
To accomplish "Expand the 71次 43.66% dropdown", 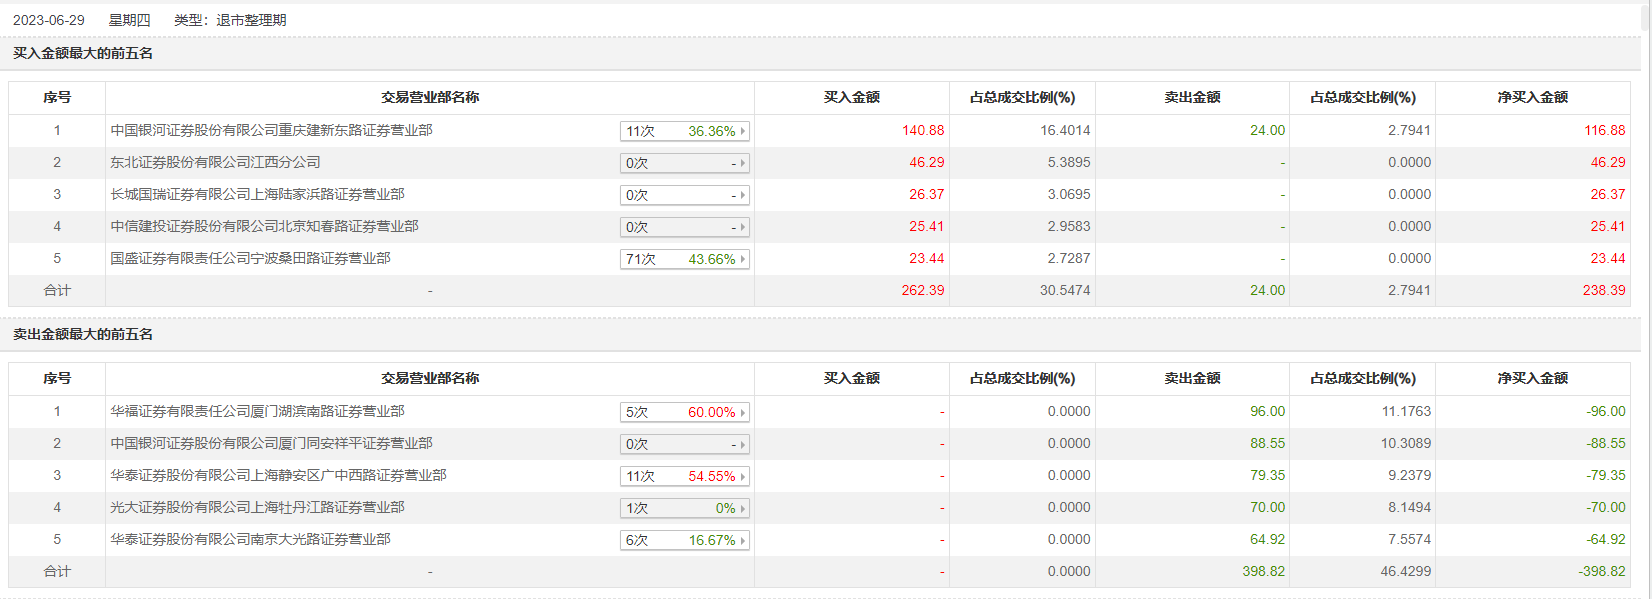I will 685,259.
